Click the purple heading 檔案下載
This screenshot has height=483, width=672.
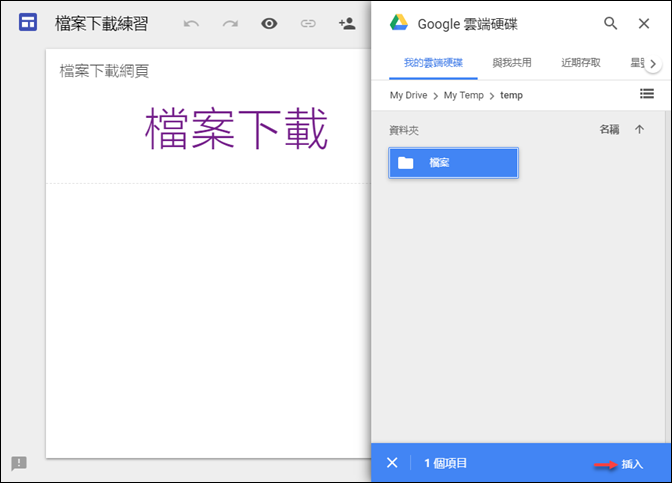tap(236, 129)
